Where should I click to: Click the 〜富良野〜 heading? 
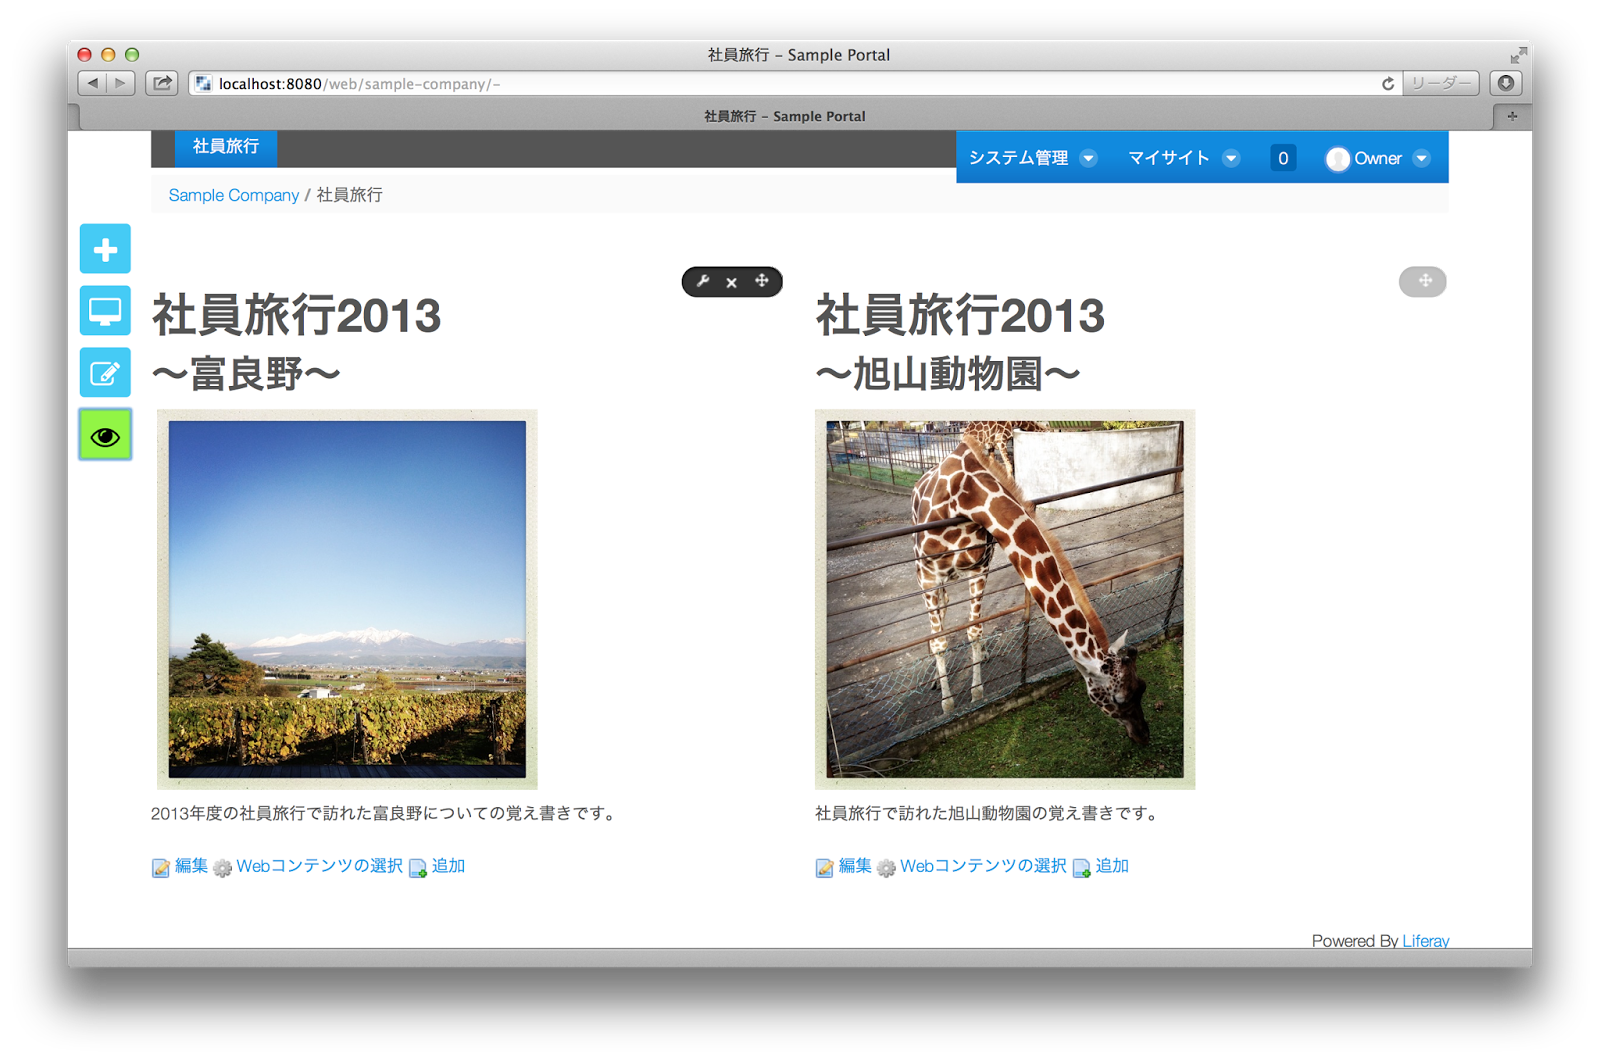[246, 374]
